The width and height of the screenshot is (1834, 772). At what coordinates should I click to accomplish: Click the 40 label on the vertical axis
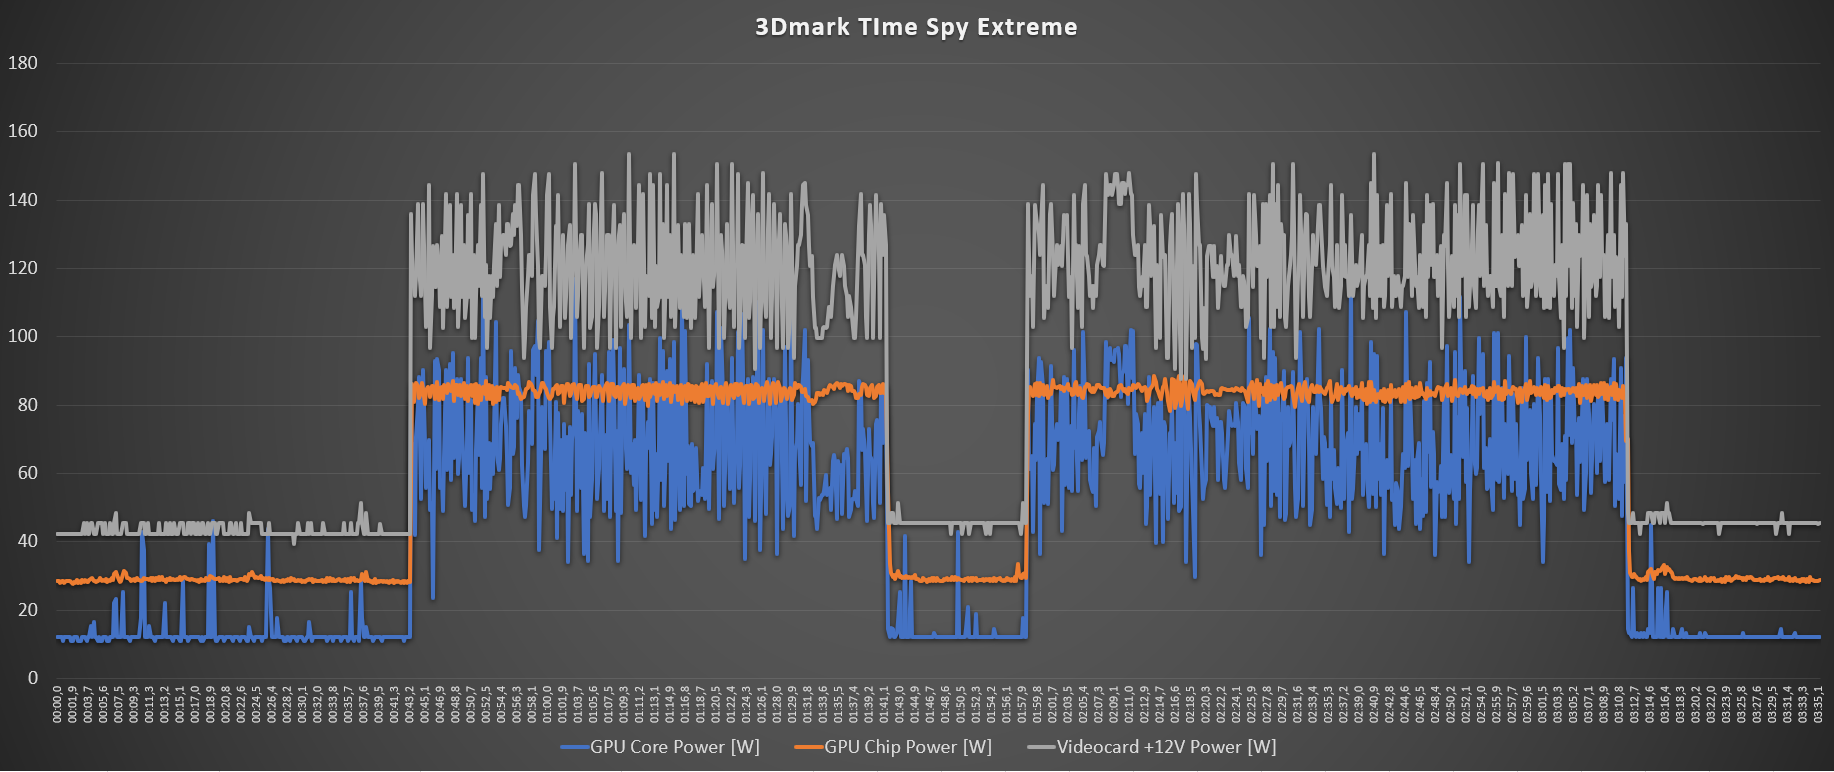27,541
